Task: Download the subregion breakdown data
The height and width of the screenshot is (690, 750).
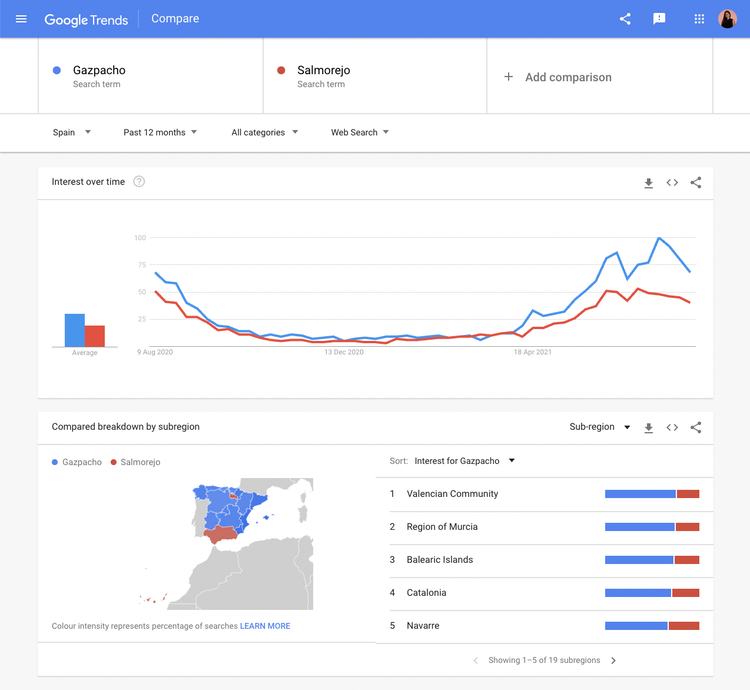Action: point(648,427)
